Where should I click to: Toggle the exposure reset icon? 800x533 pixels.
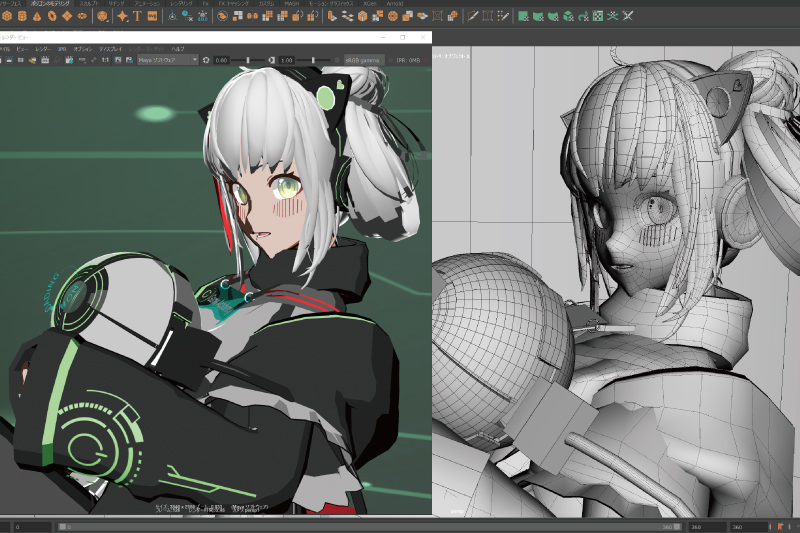pos(206,60)
